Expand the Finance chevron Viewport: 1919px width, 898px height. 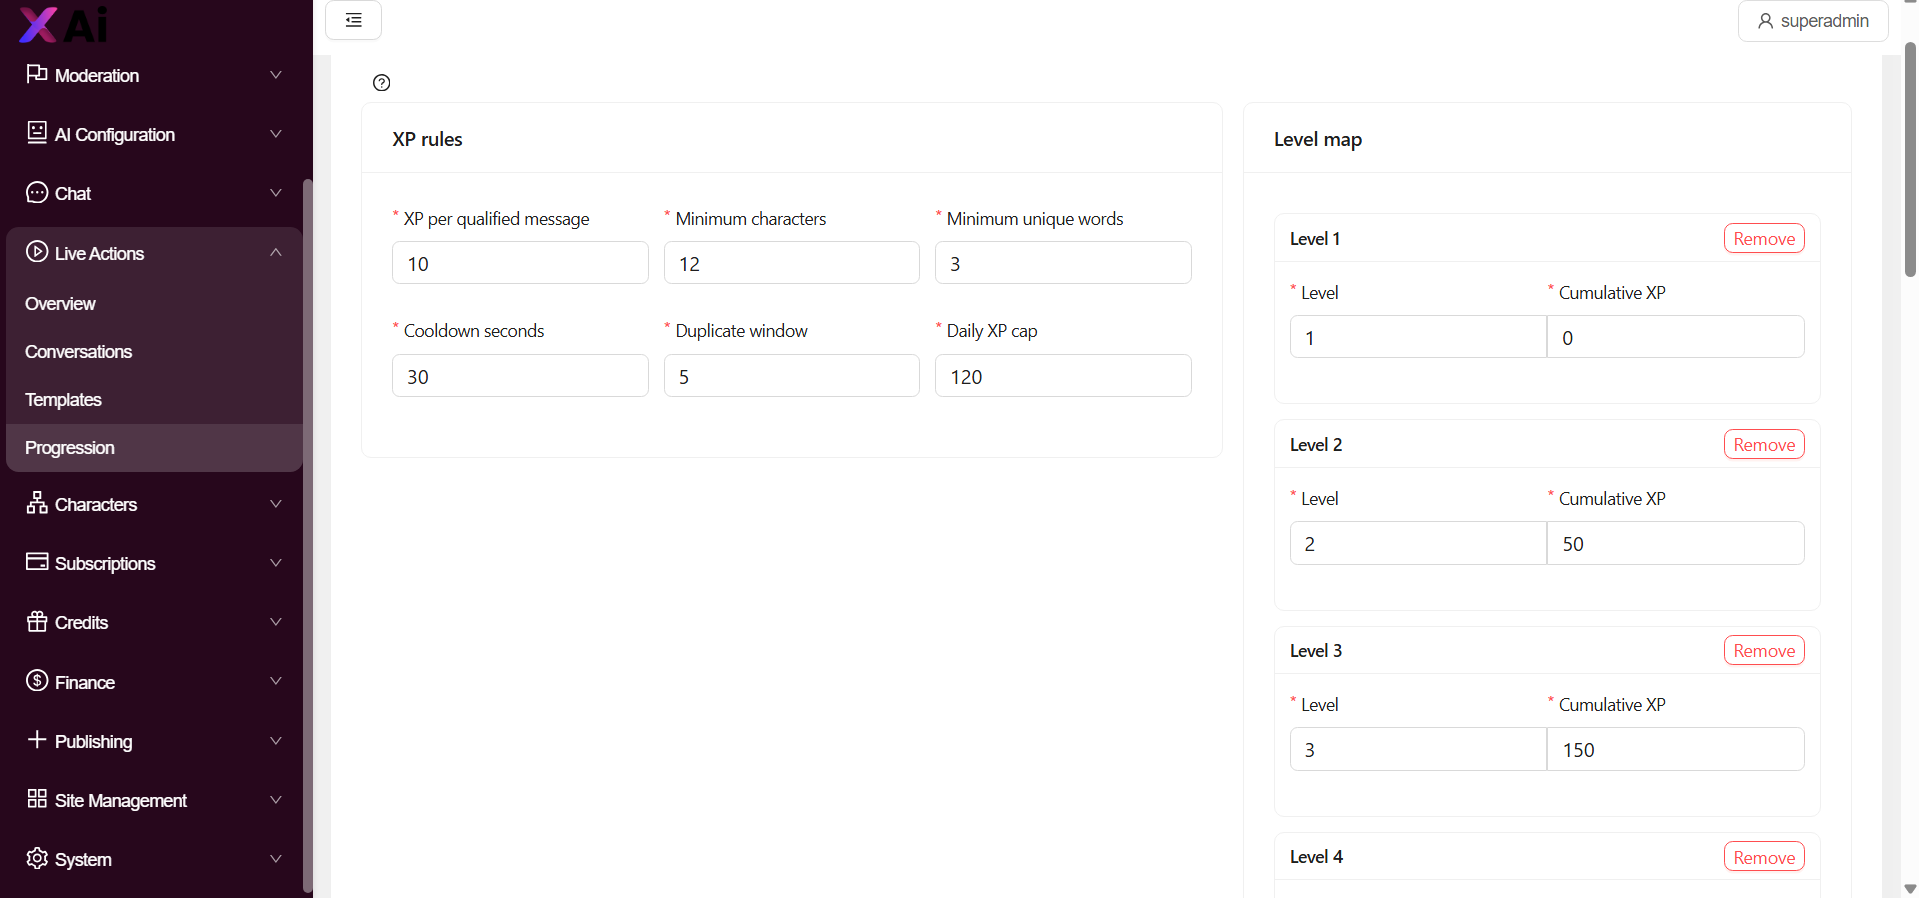pyautogui.click(x=276, y=682)
